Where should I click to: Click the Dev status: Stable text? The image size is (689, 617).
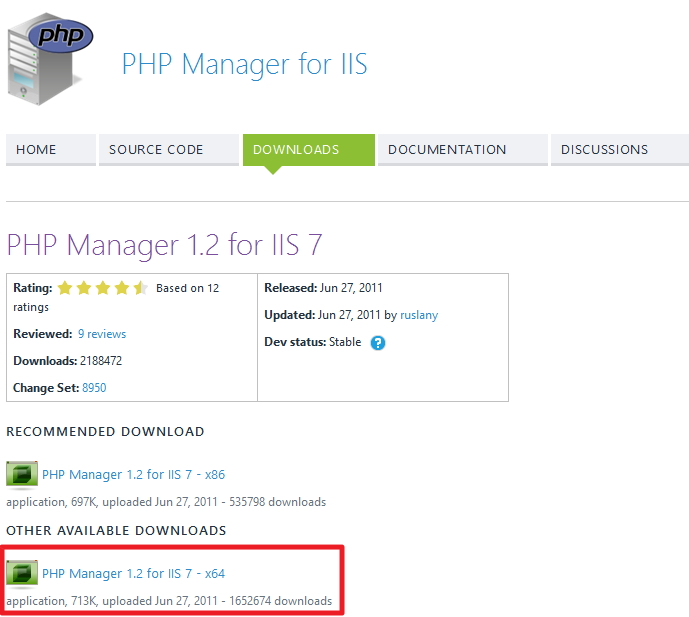(x=313, y=342)
